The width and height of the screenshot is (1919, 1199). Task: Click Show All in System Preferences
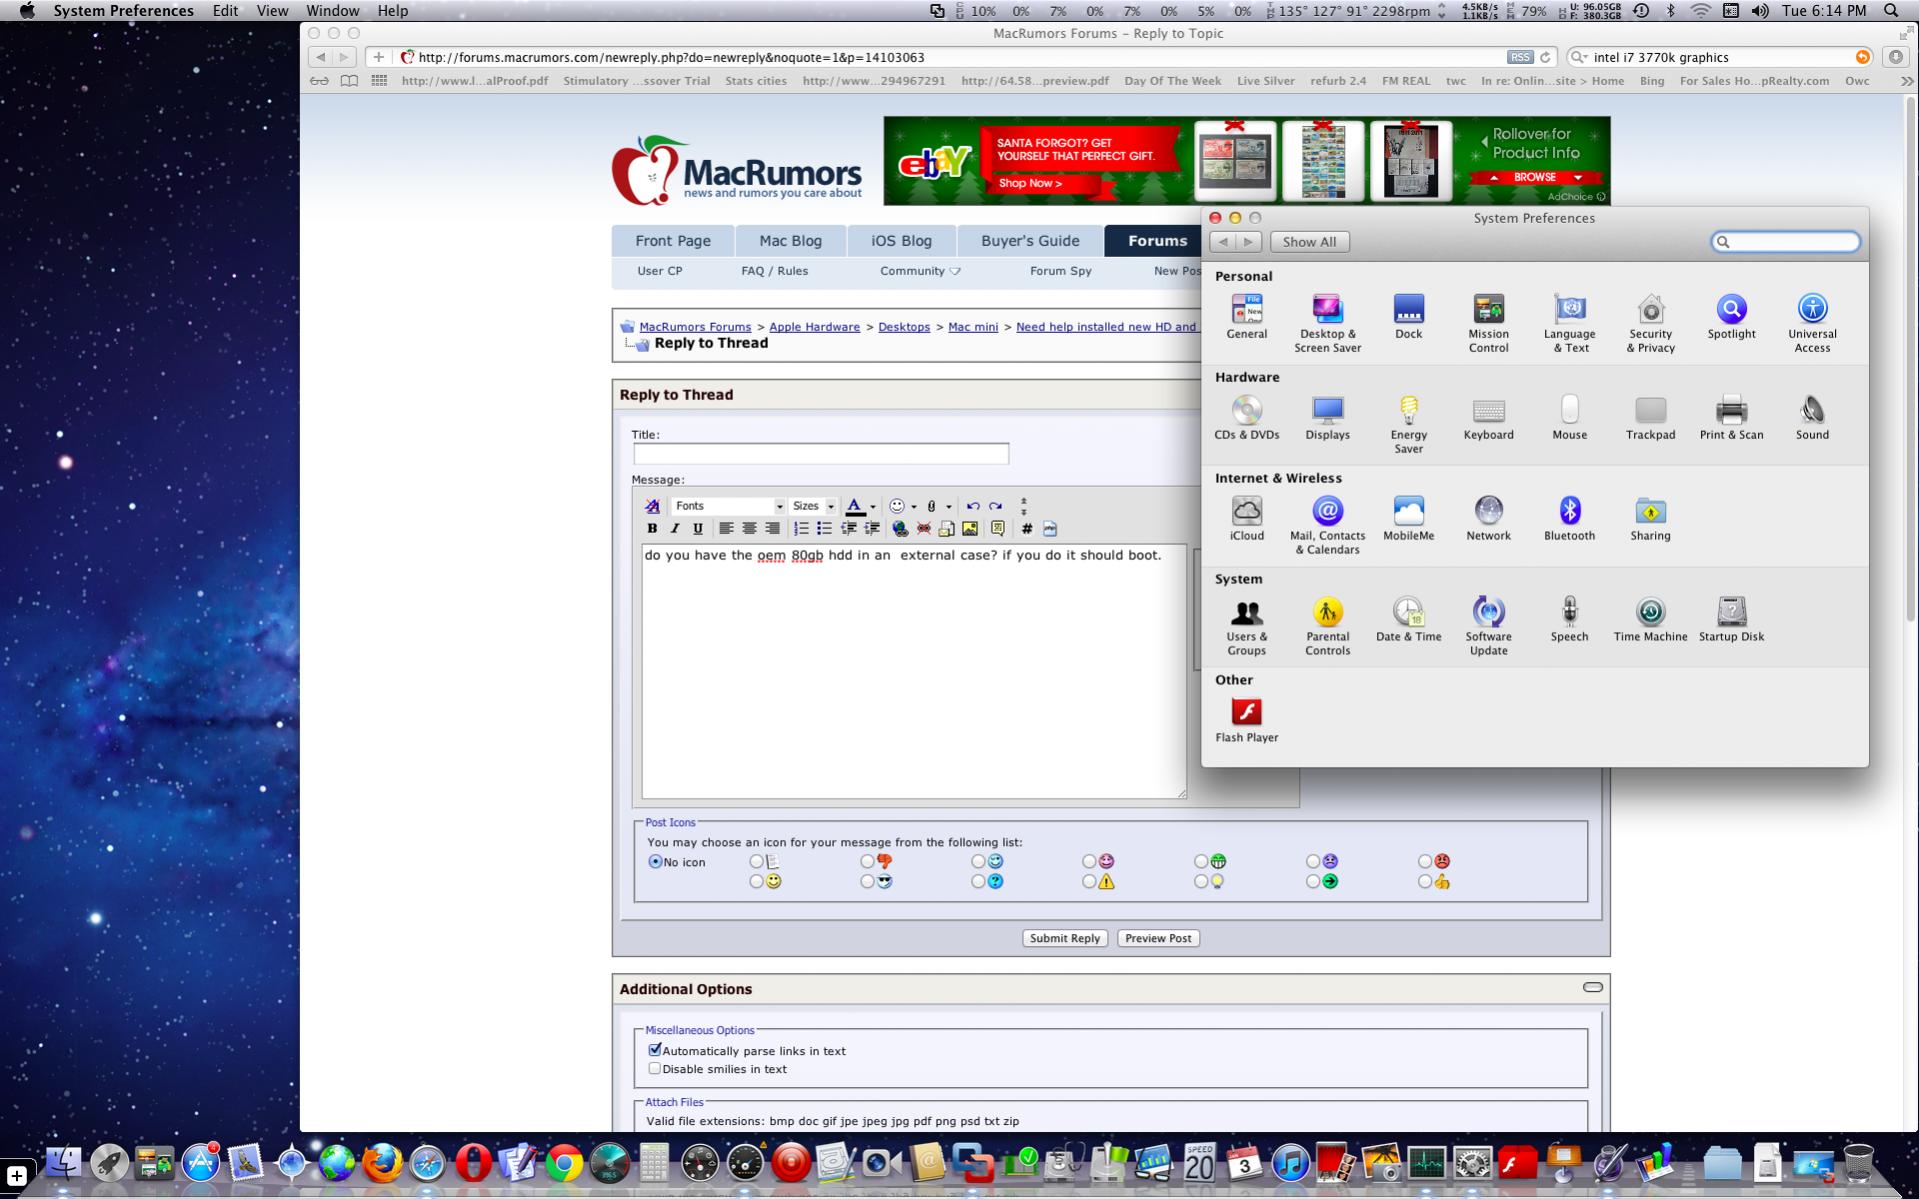[x=1309, y=242]
